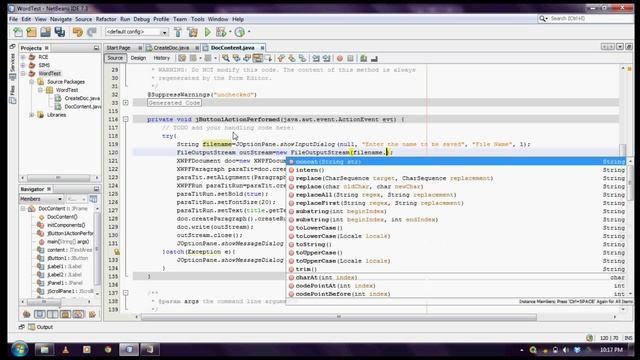Select the Source view button
Image resolution: width=640 pixels, height=360 pixels.
point(115,58)
